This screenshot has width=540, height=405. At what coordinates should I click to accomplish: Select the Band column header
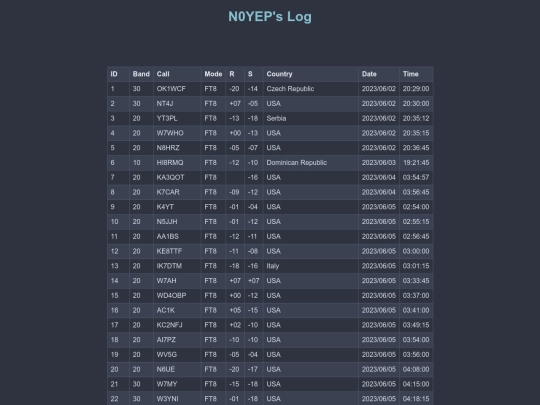(x=141, y=74)
